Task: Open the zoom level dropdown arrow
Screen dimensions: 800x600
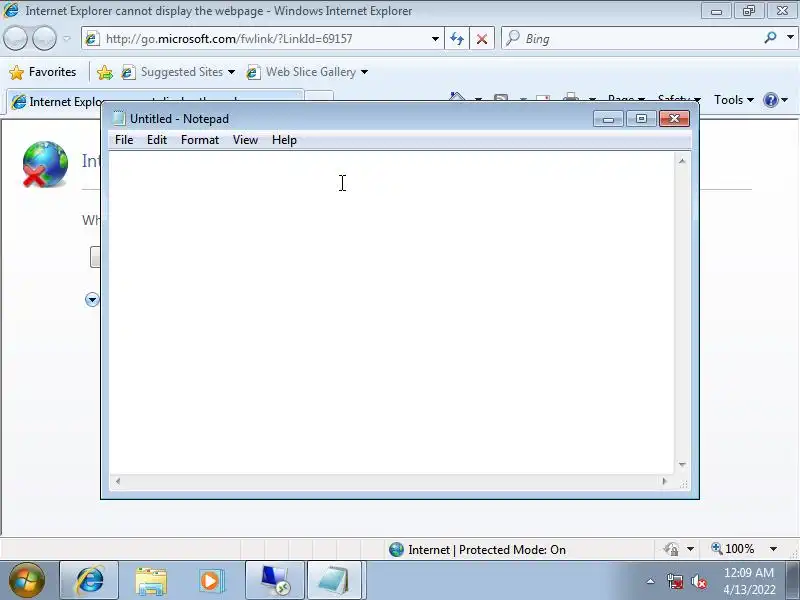Action: click(x=773, y=549)
